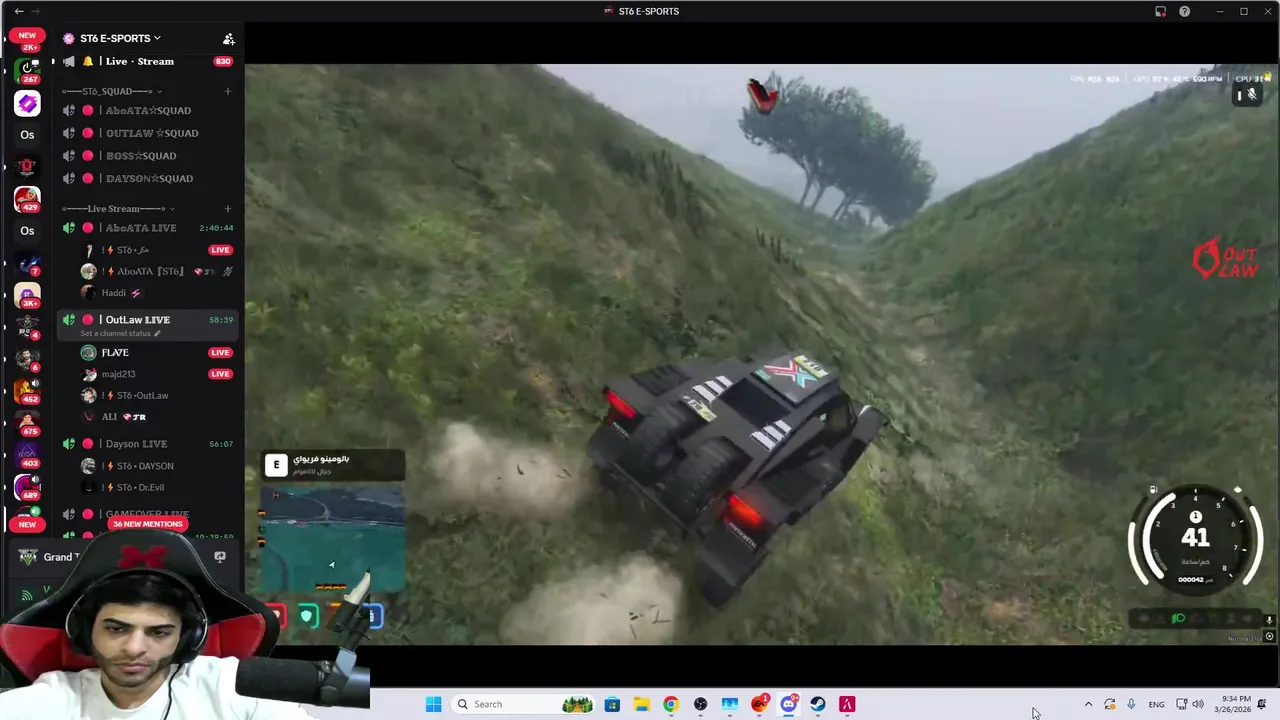Open Microsoft Store from taskbar
Viewport: 1280px width, 720px height.
[612, 704]
